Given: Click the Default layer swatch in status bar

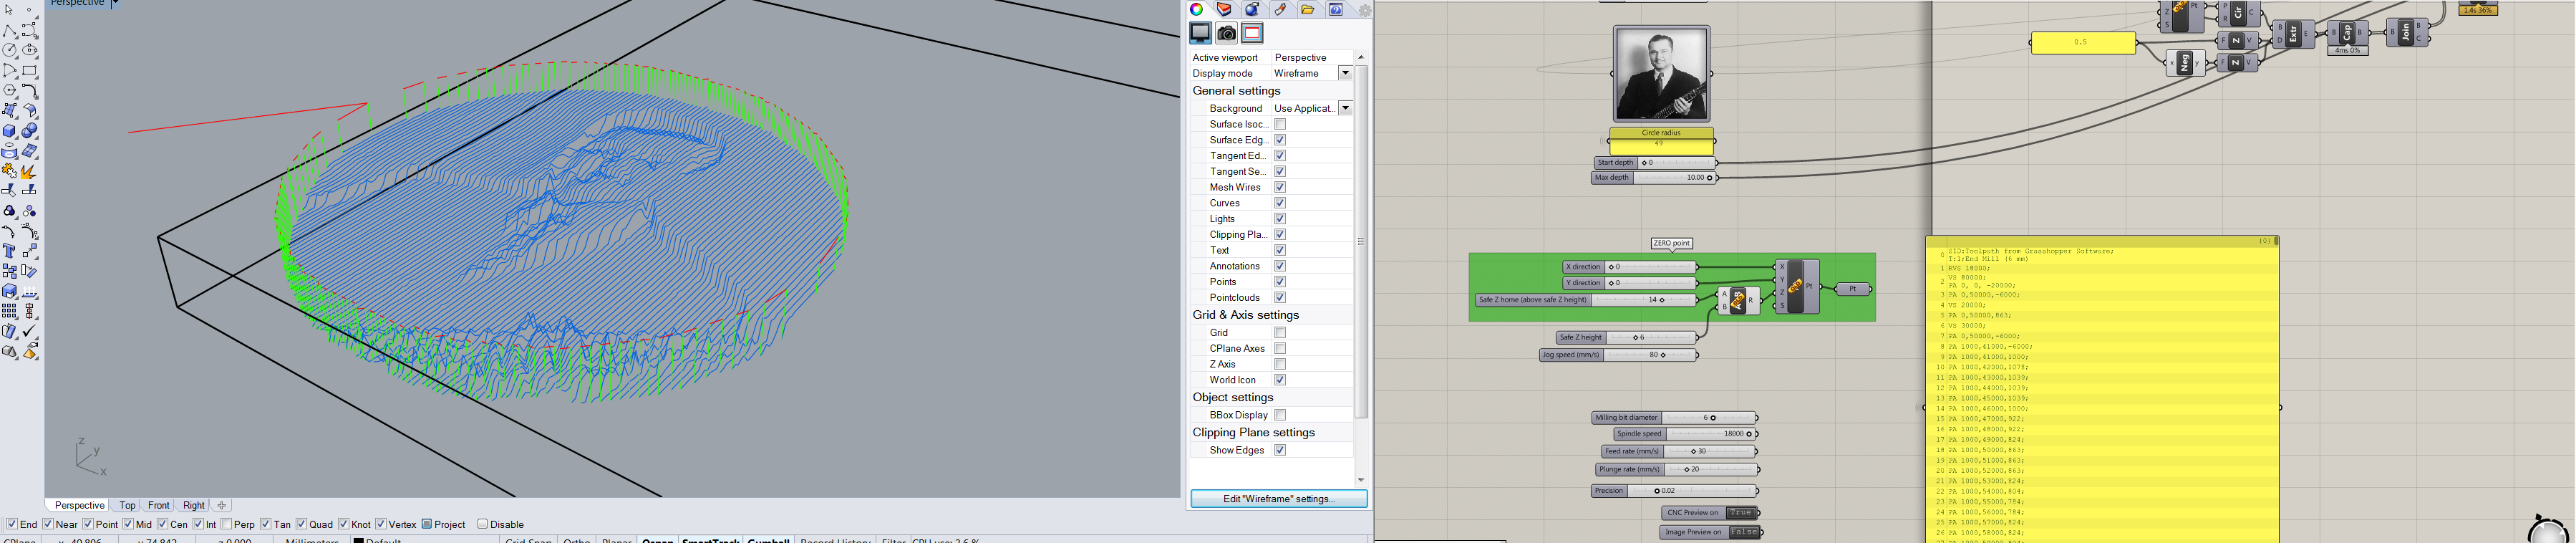Looking at the screenshot, I should click(358, 540).
